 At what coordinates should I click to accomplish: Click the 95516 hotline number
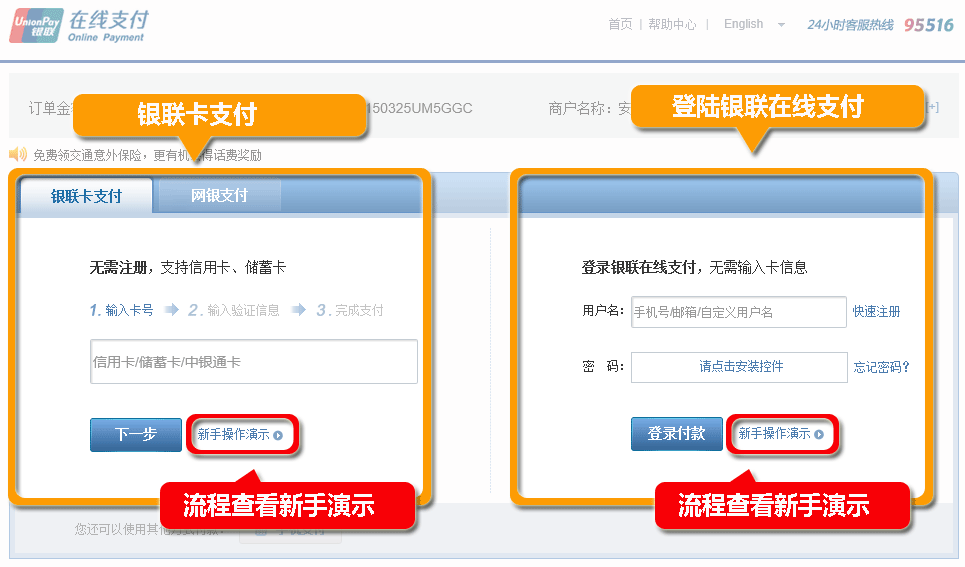928,25
